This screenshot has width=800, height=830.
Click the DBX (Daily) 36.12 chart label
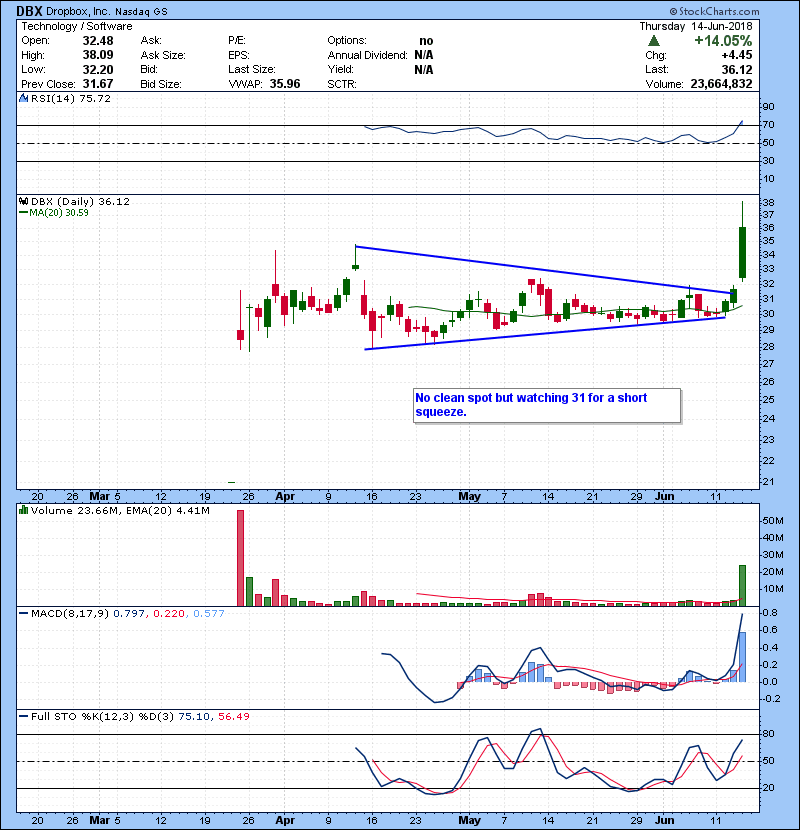pos(80,201)
